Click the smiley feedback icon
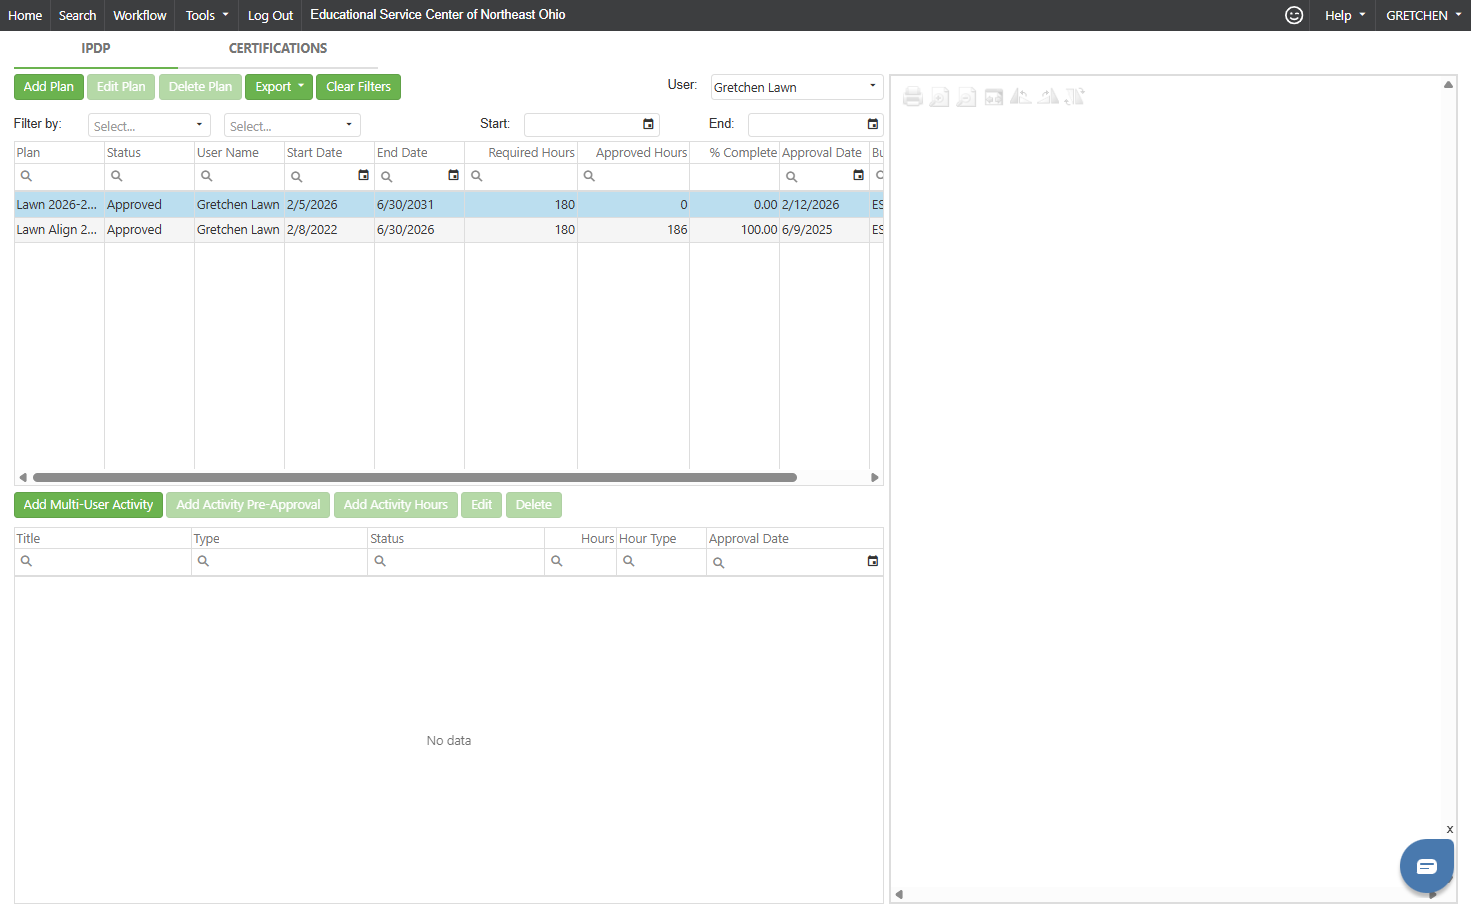 coord(1294,15)
